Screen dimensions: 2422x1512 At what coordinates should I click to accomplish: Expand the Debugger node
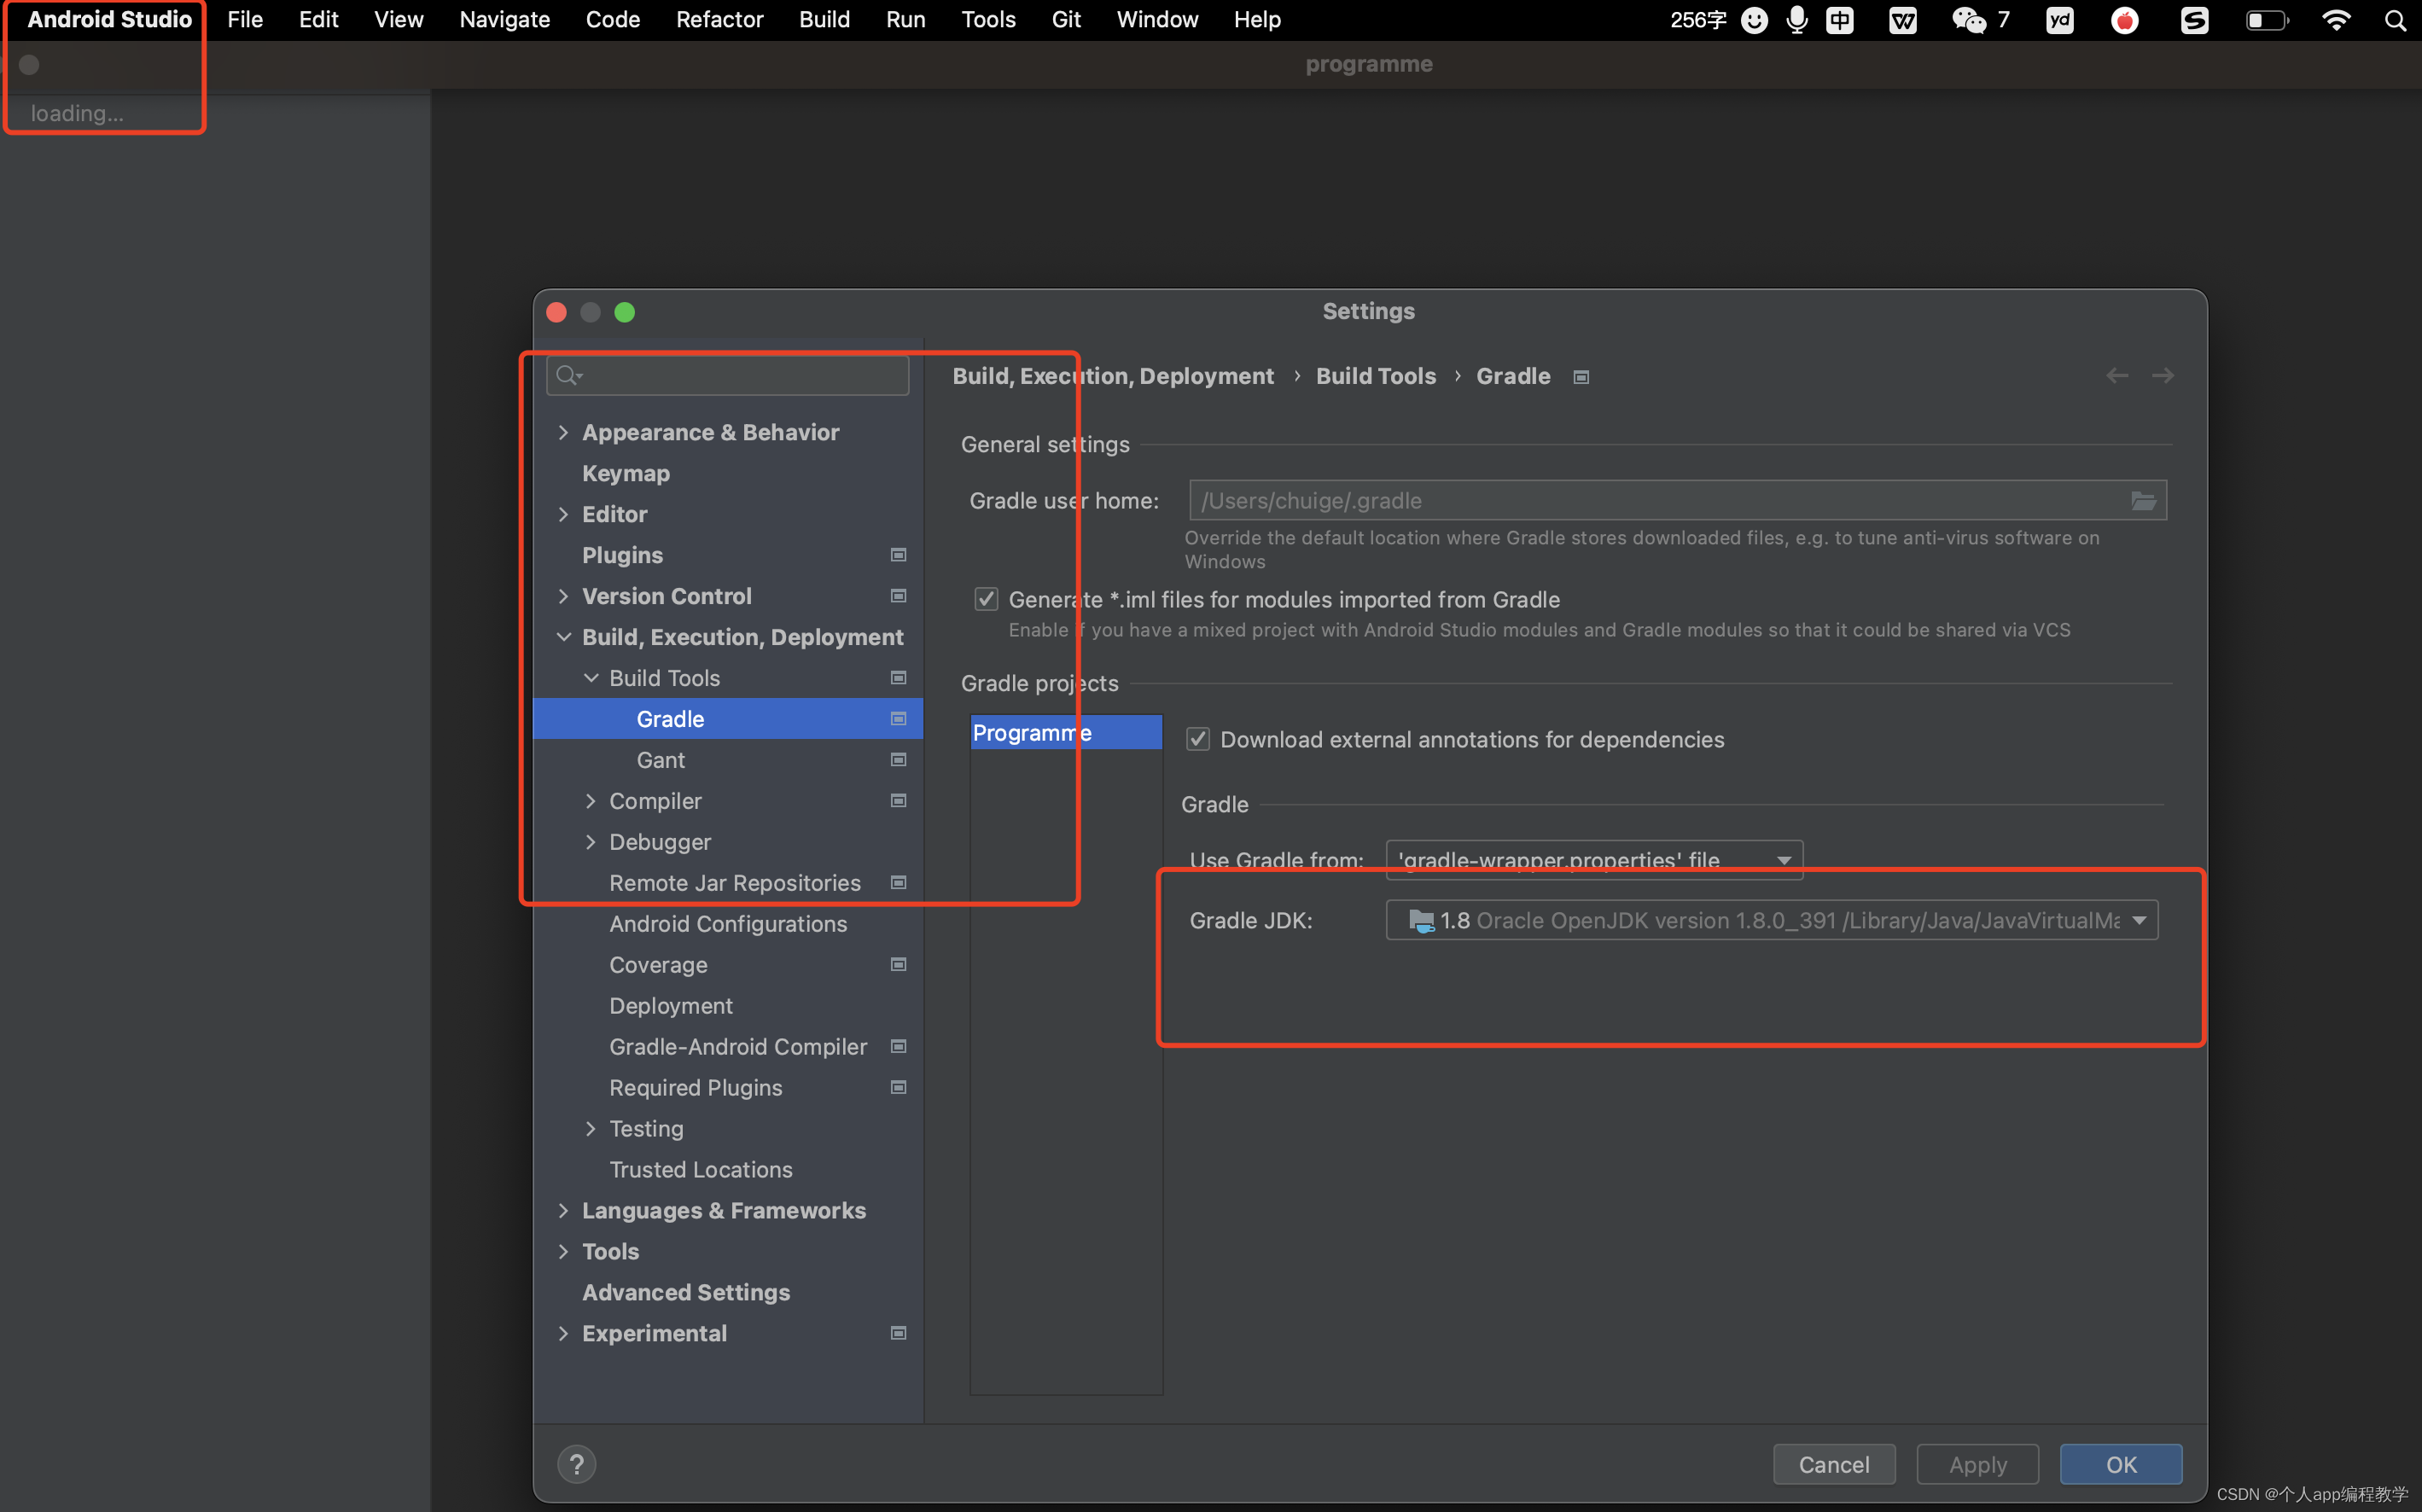point(590,842)
